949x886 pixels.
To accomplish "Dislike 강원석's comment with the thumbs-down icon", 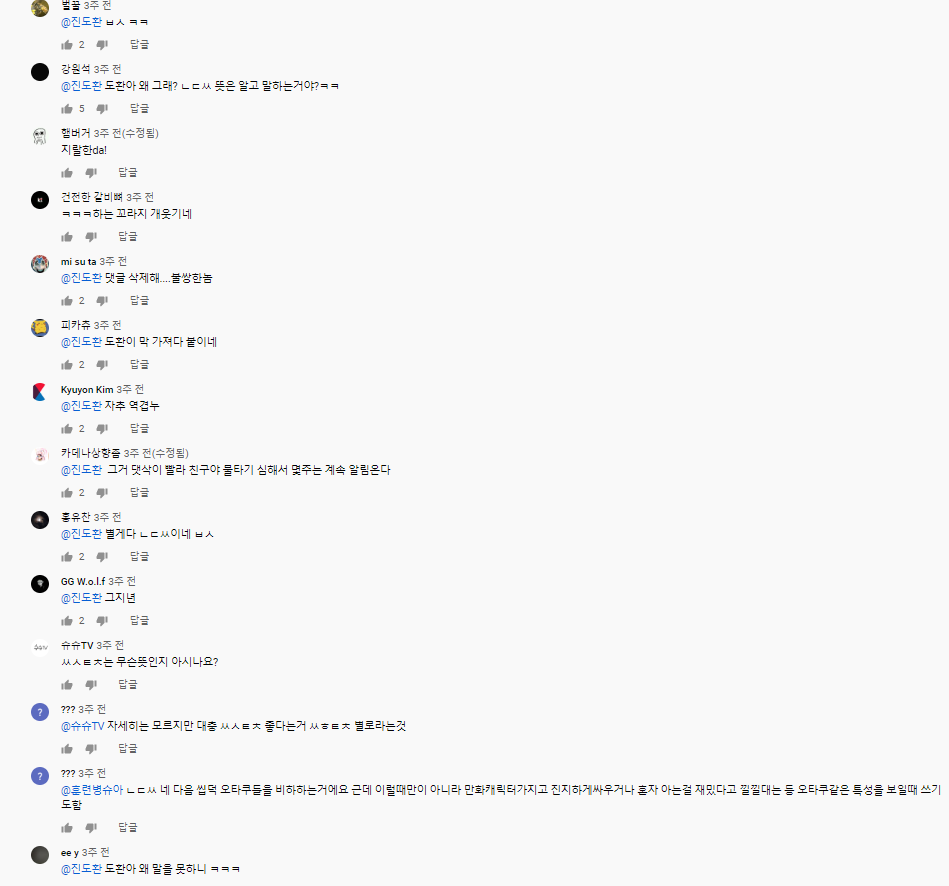I will pos(102,109).
